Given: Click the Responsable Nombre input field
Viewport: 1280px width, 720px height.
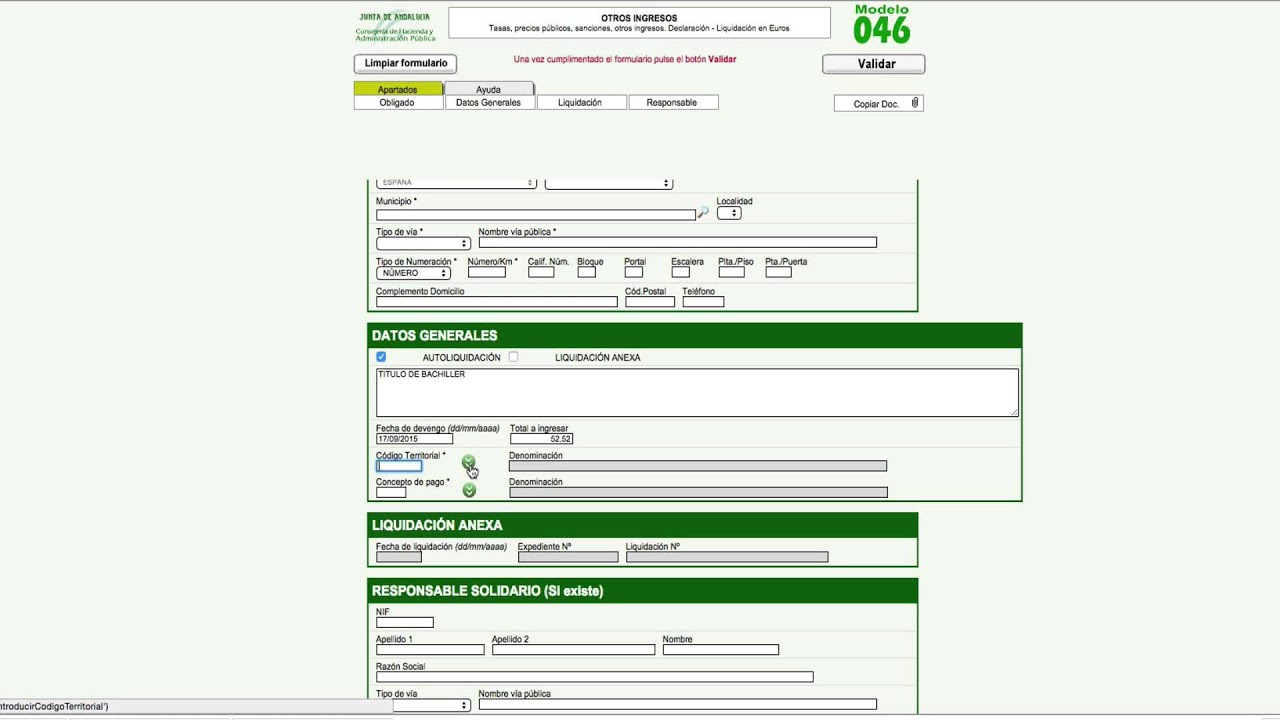Looking at the screenshot, I should [720, 650].
